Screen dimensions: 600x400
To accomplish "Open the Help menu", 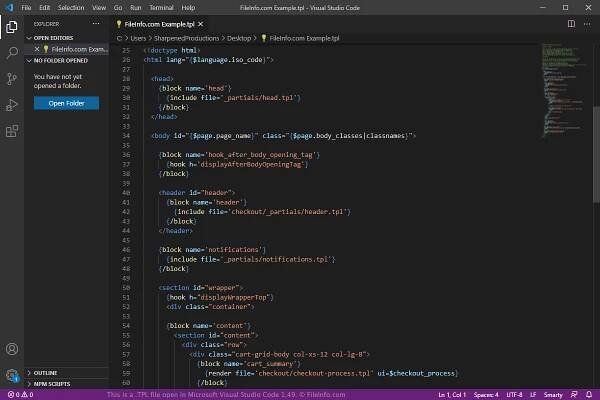I will tap(188, 8).
